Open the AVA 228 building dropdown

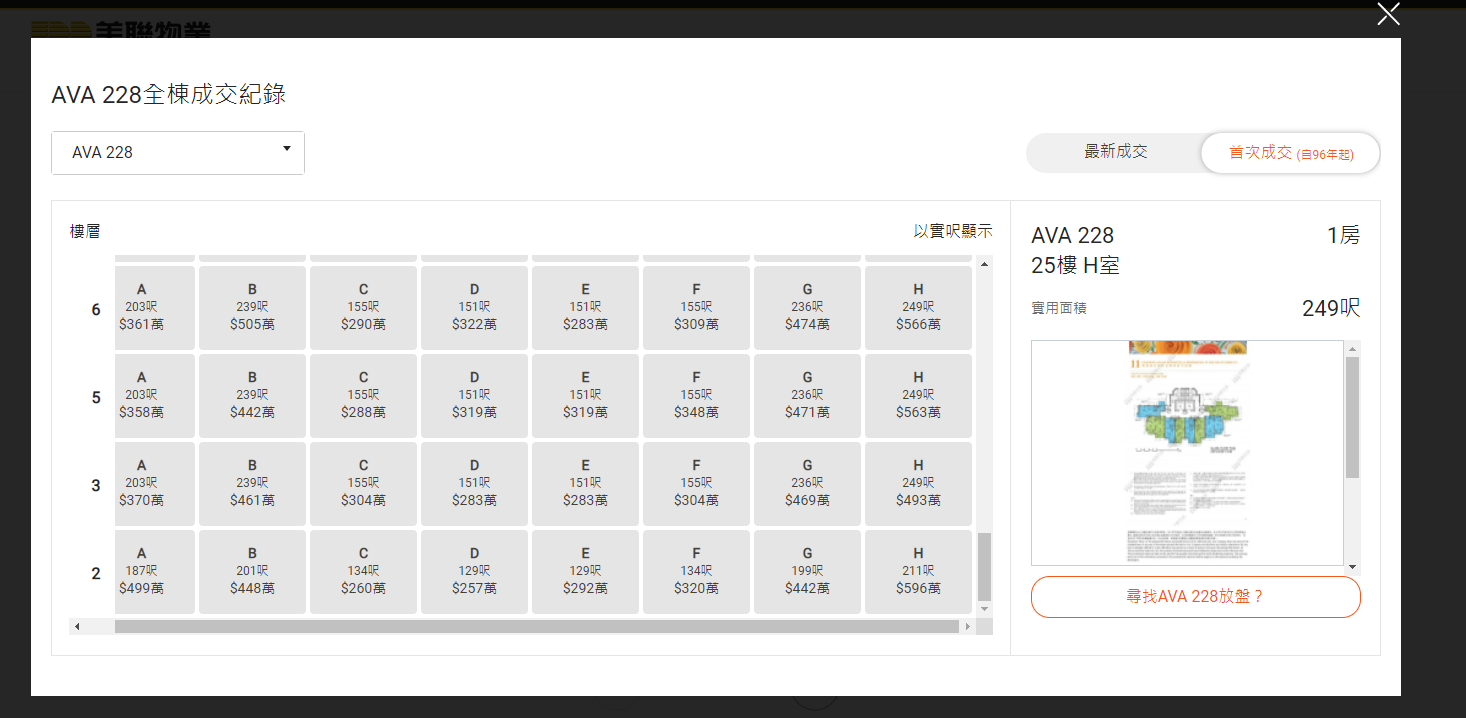point(178,153)
